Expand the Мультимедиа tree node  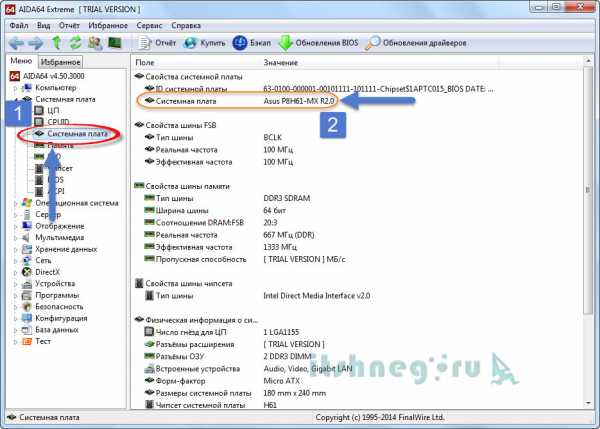[16, 238]
